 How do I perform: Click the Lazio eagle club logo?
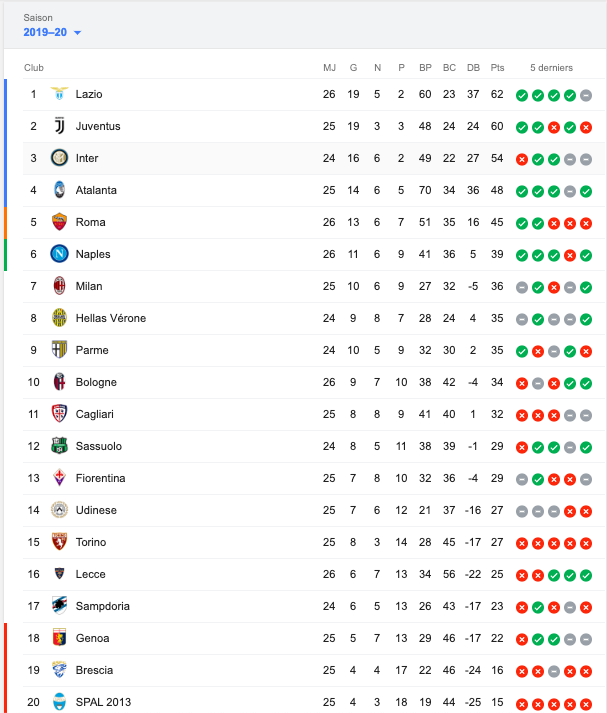tap(59, 94)
